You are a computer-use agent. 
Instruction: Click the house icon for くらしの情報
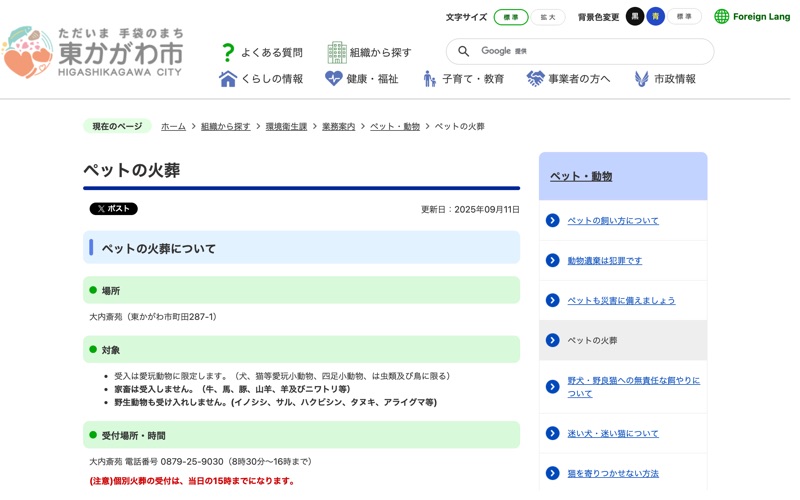pyautogui.click(x=228, y=79)
